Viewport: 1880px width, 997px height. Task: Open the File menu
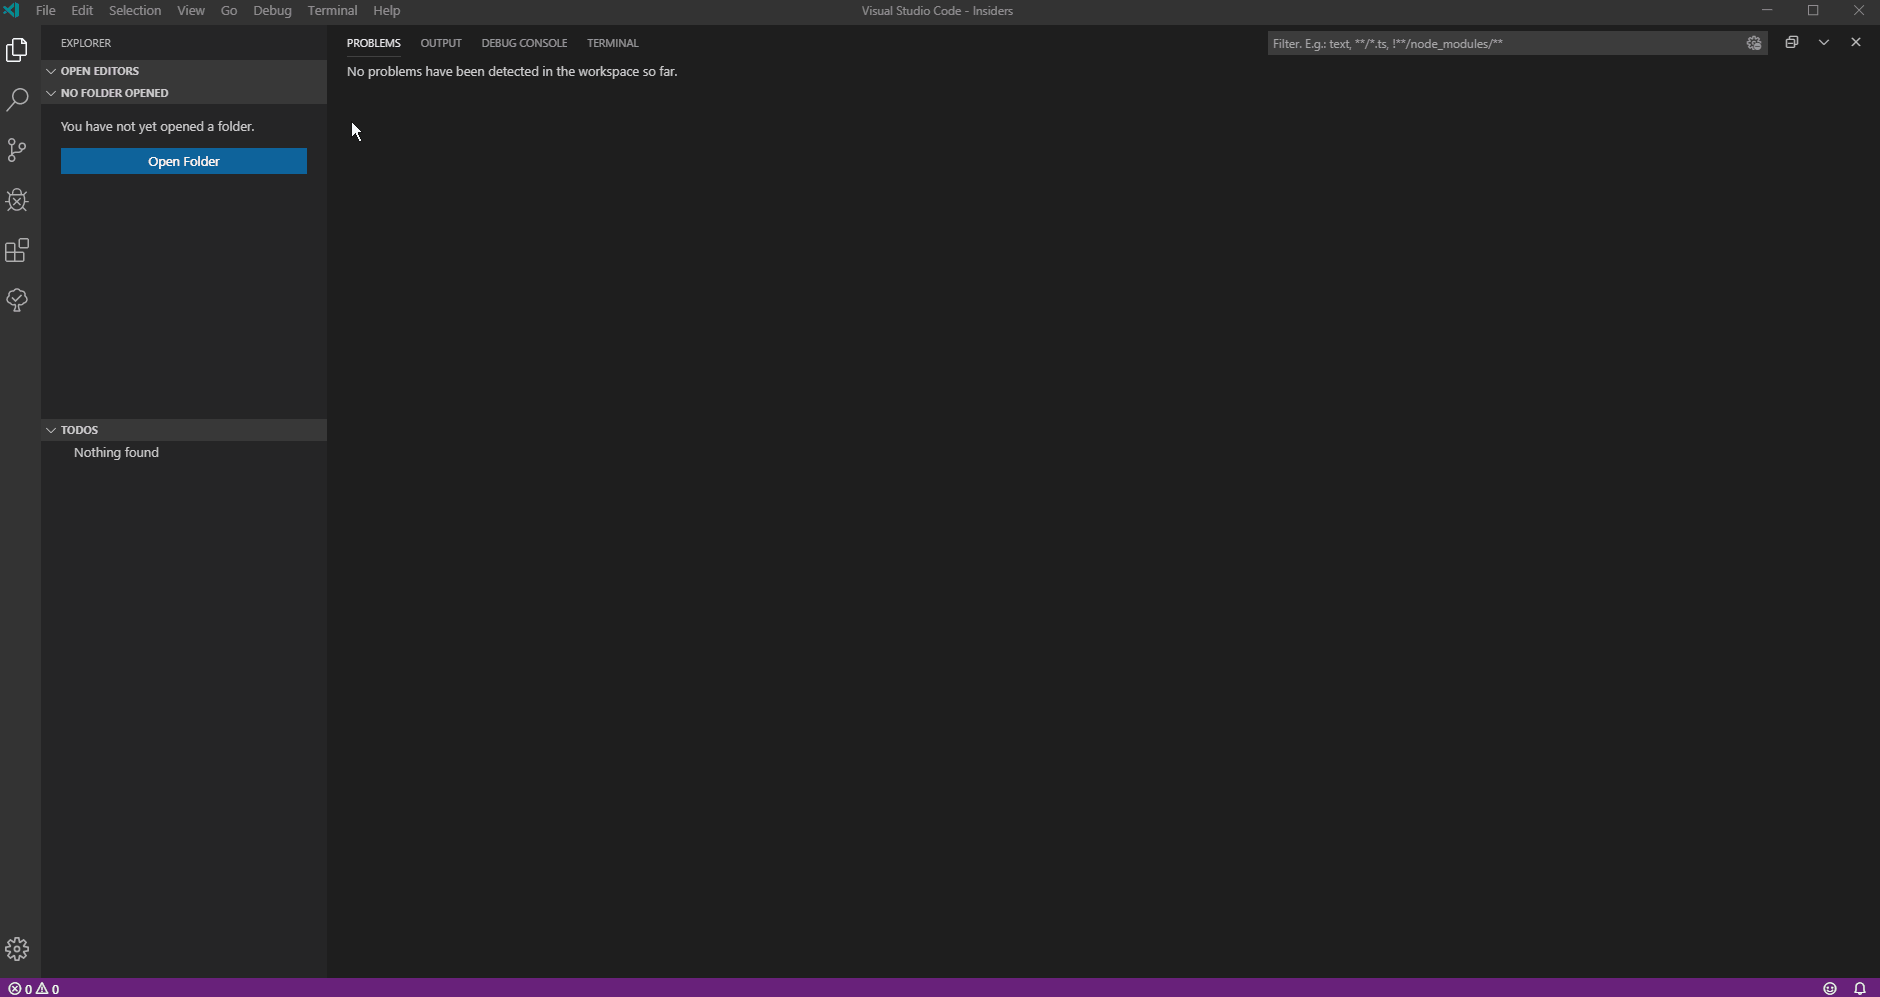(46, 10)
